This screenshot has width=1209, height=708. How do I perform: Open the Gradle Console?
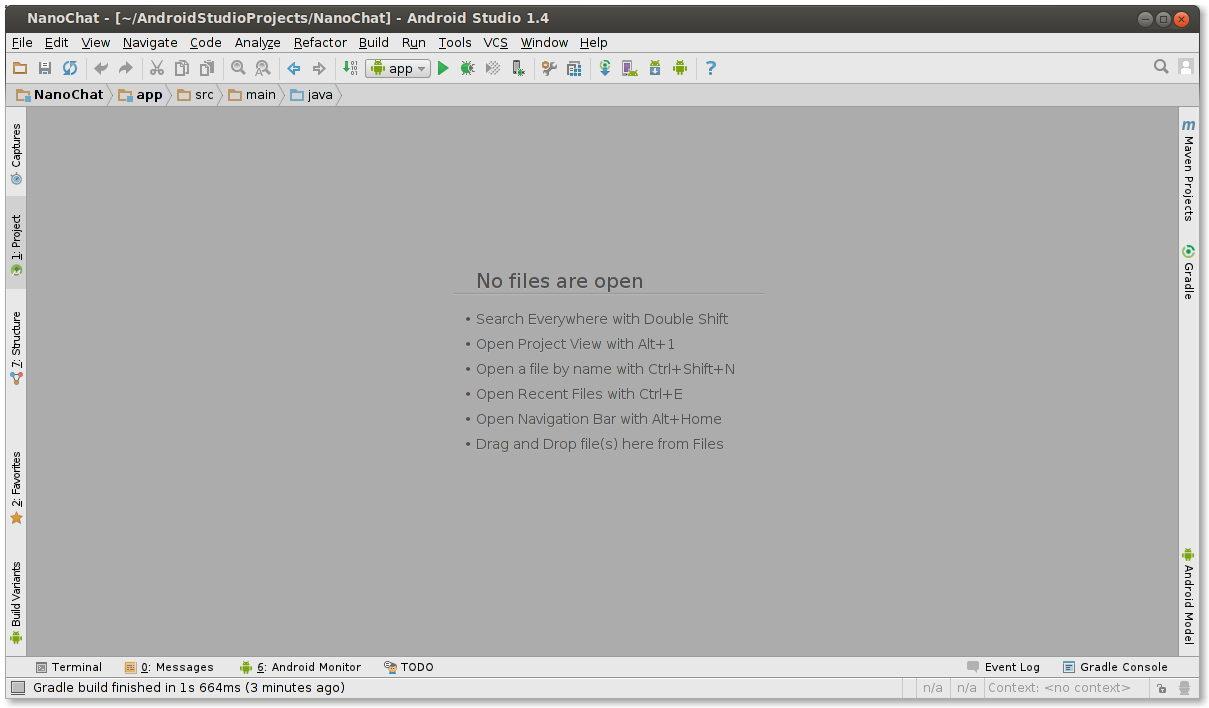click(1115, 667)
